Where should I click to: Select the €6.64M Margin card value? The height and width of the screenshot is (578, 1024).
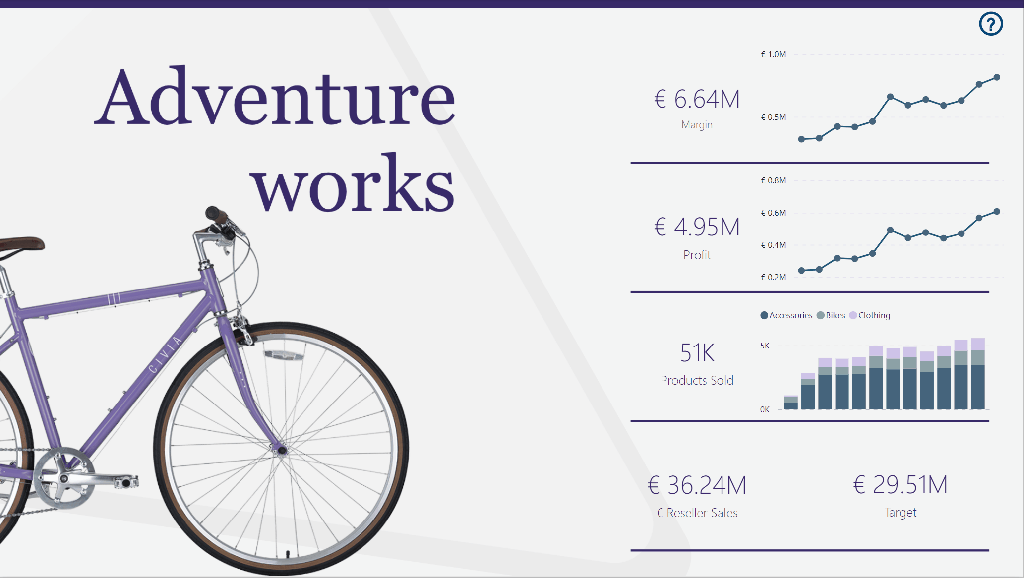(x=697, y=99)
